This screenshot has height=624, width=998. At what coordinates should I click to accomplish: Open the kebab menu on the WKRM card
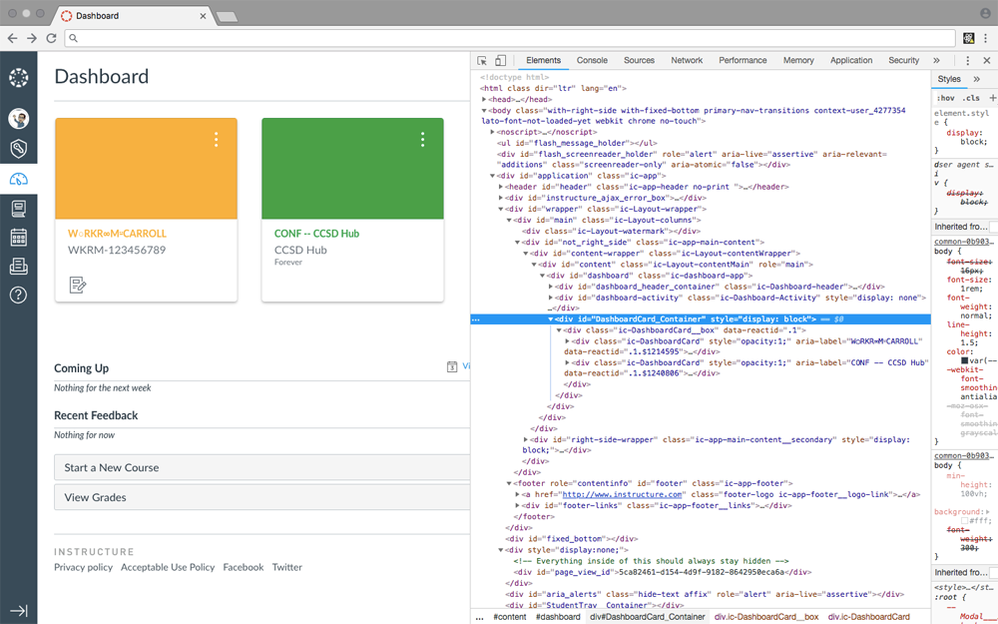(x=217, y=140)
